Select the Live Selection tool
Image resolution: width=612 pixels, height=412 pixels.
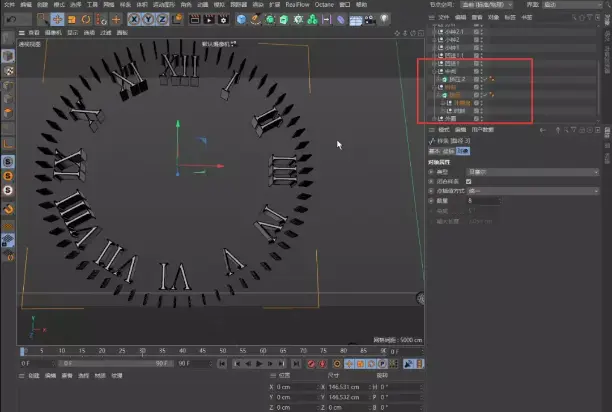[43, 19]
